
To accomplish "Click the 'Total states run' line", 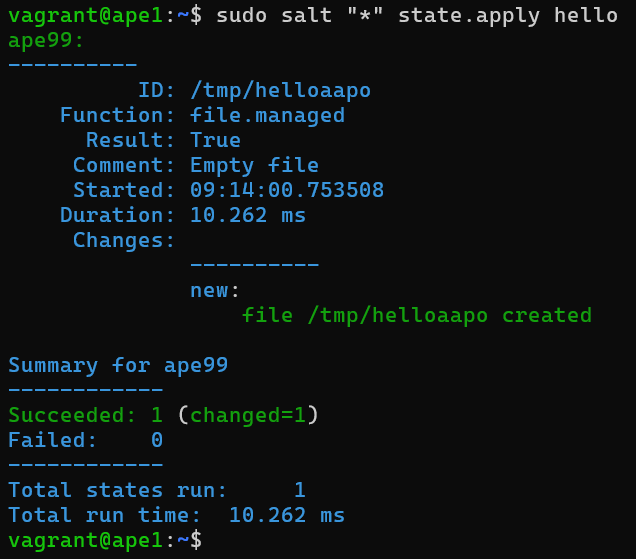I will click(157, 490).
